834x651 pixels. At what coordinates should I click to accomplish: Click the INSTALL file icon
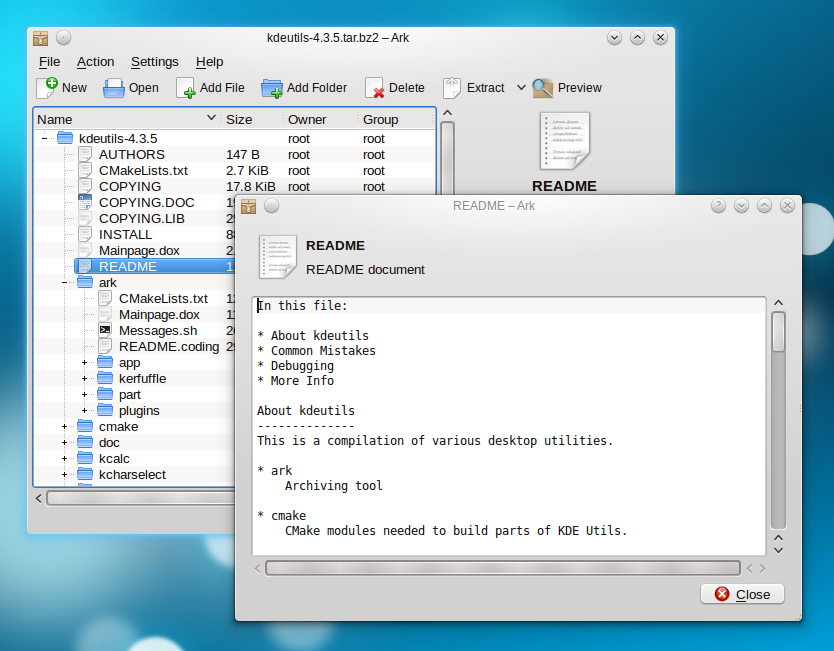point(85,234)
